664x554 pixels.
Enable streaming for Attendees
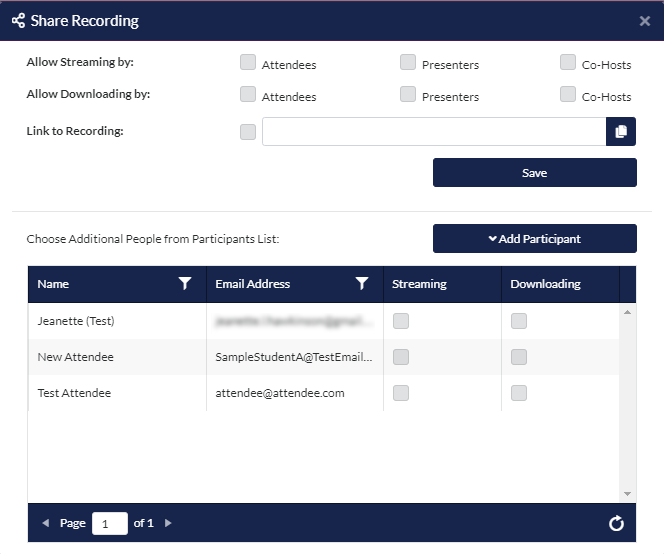pyautogui.click(x=248, y=63)
